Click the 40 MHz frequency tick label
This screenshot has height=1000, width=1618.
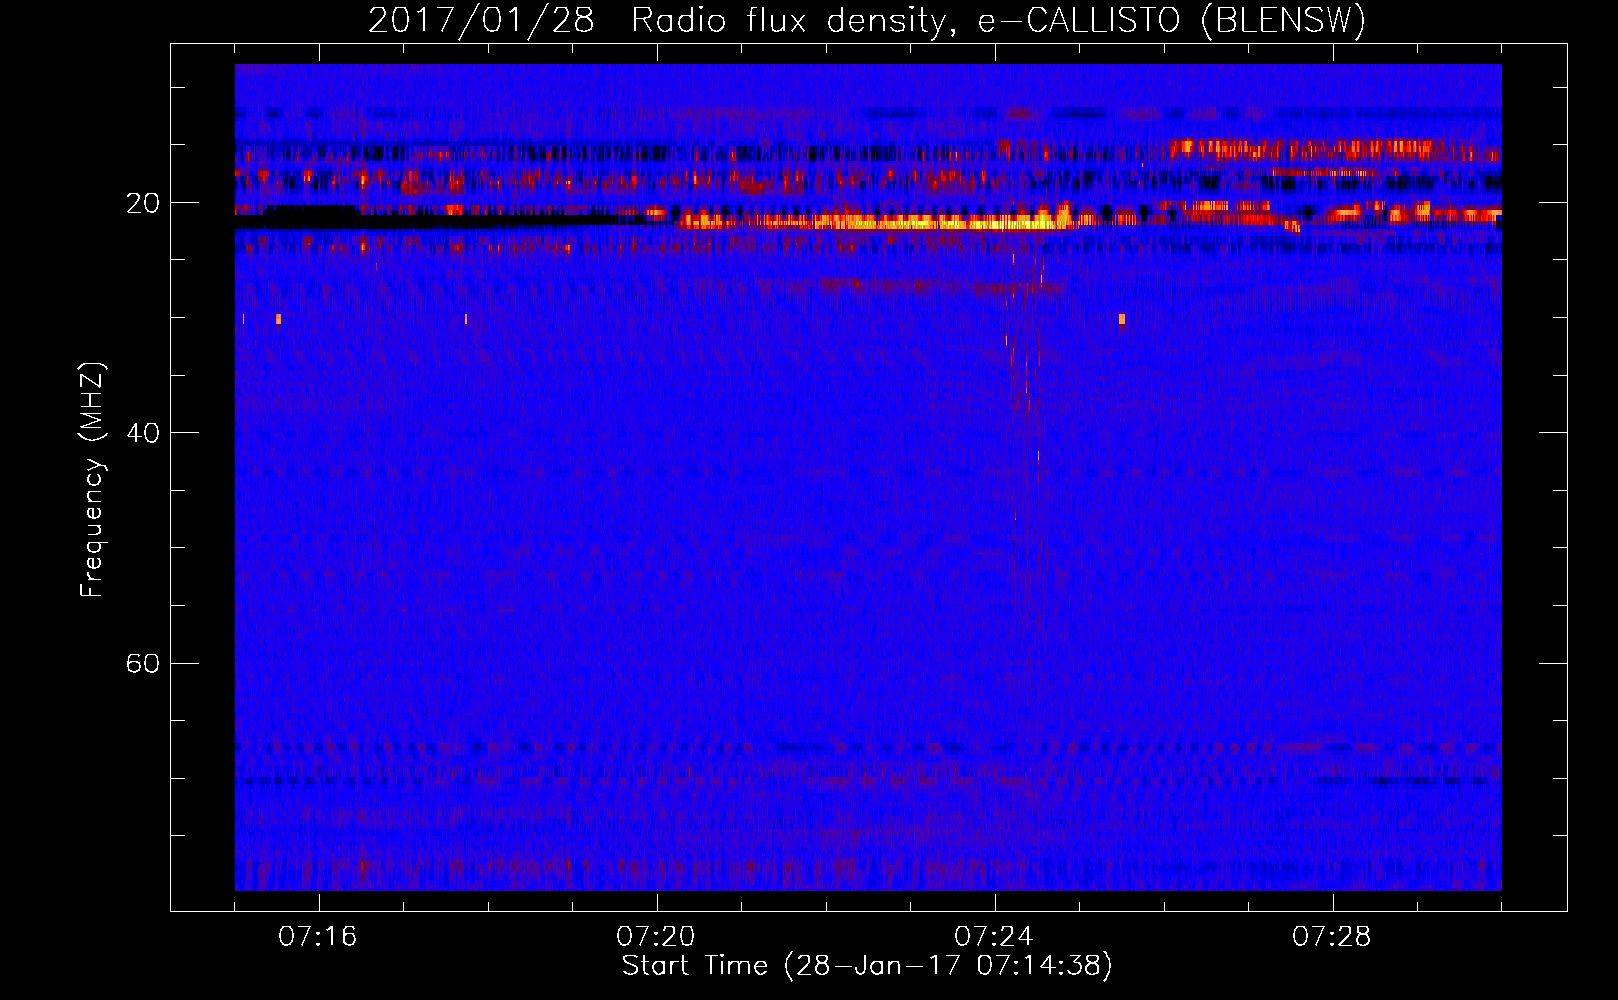point(142,433)
